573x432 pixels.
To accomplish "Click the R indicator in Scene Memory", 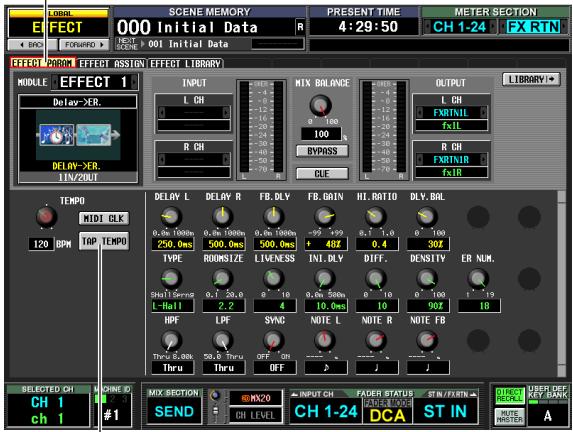I will (x=300, y=27).
